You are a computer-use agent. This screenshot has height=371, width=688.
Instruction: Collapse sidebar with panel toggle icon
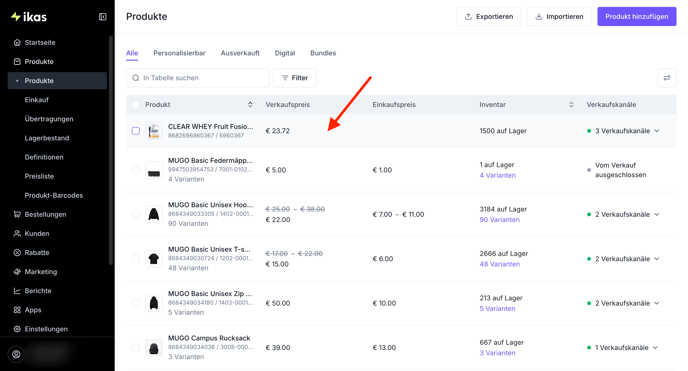point(103,17)
